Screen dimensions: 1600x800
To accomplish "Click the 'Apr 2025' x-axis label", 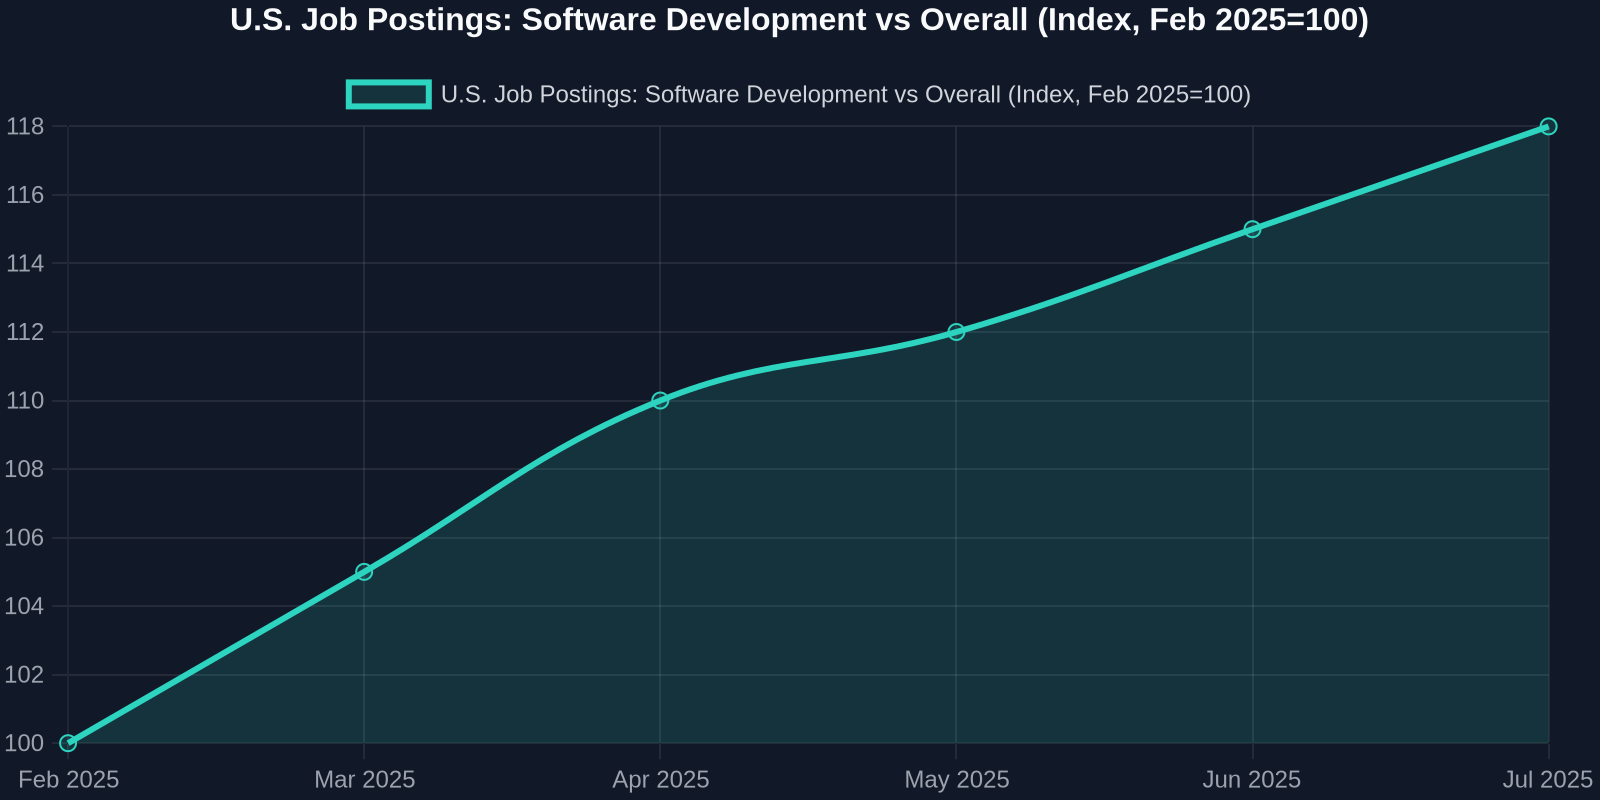I will [660, 779].
